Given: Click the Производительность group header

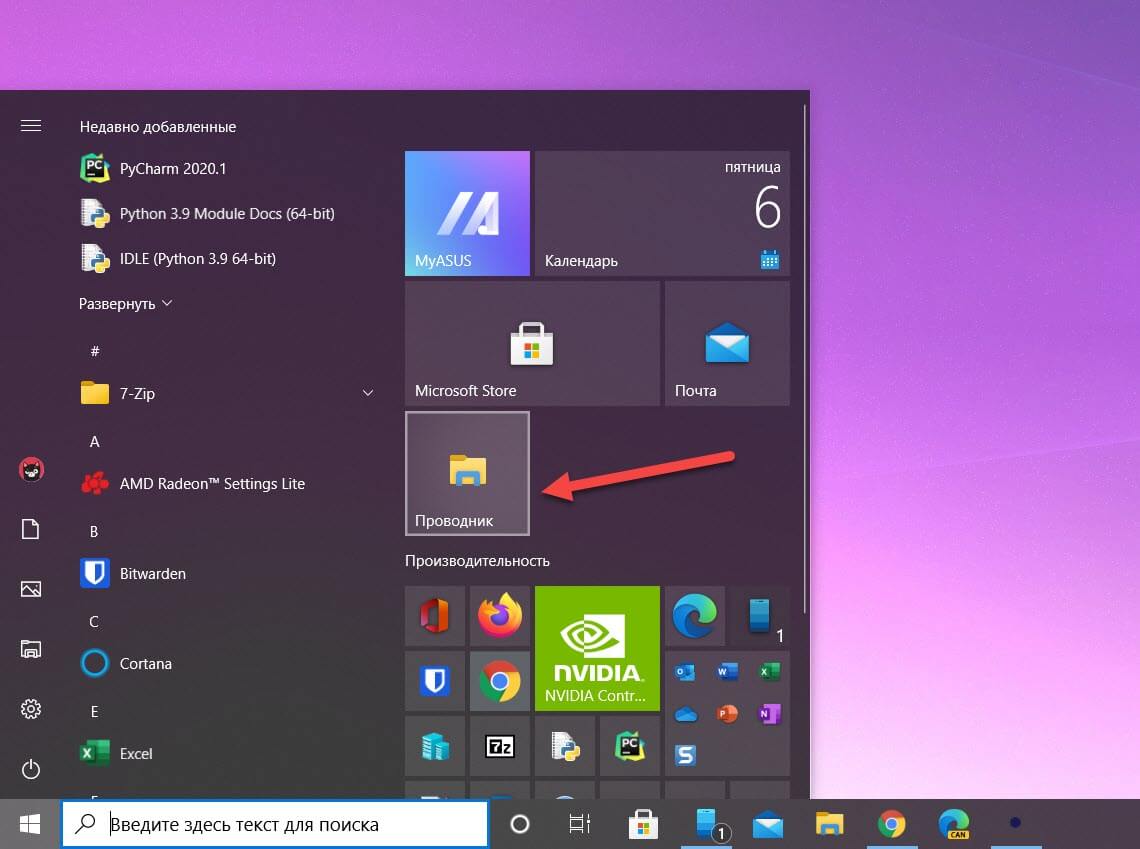Looking at the screenshot, I should pos(477,561).
